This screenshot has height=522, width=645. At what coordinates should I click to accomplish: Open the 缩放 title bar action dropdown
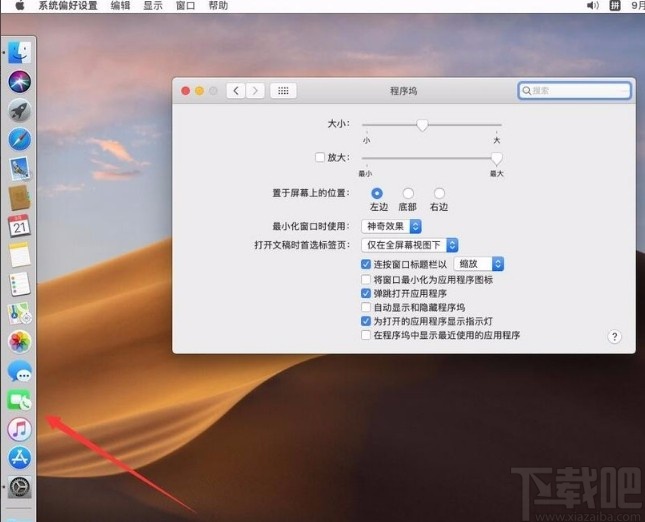[479, 264]
